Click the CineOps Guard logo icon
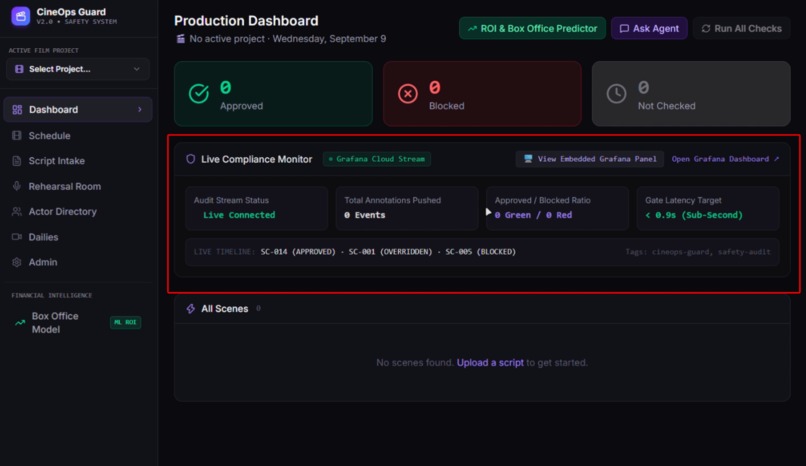 (x=21, y=16)
